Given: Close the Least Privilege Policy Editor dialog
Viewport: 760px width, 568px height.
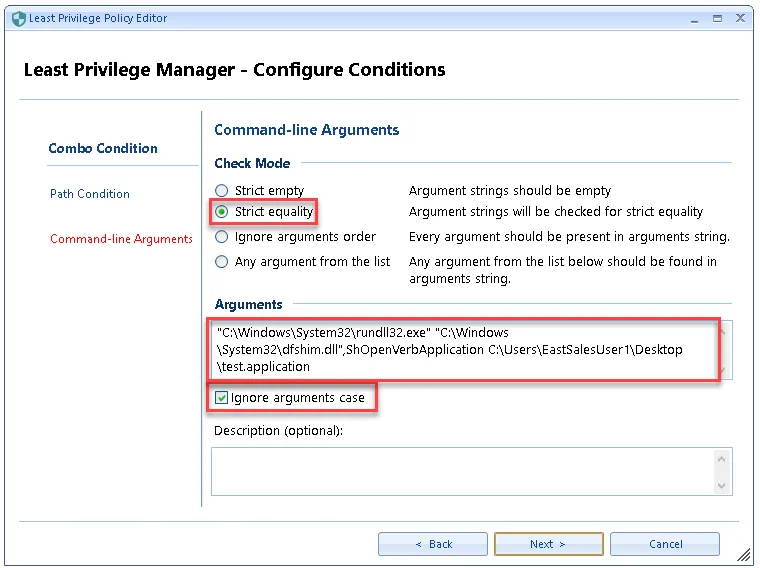Looking at the screenshot, I should tap(741, 18).
